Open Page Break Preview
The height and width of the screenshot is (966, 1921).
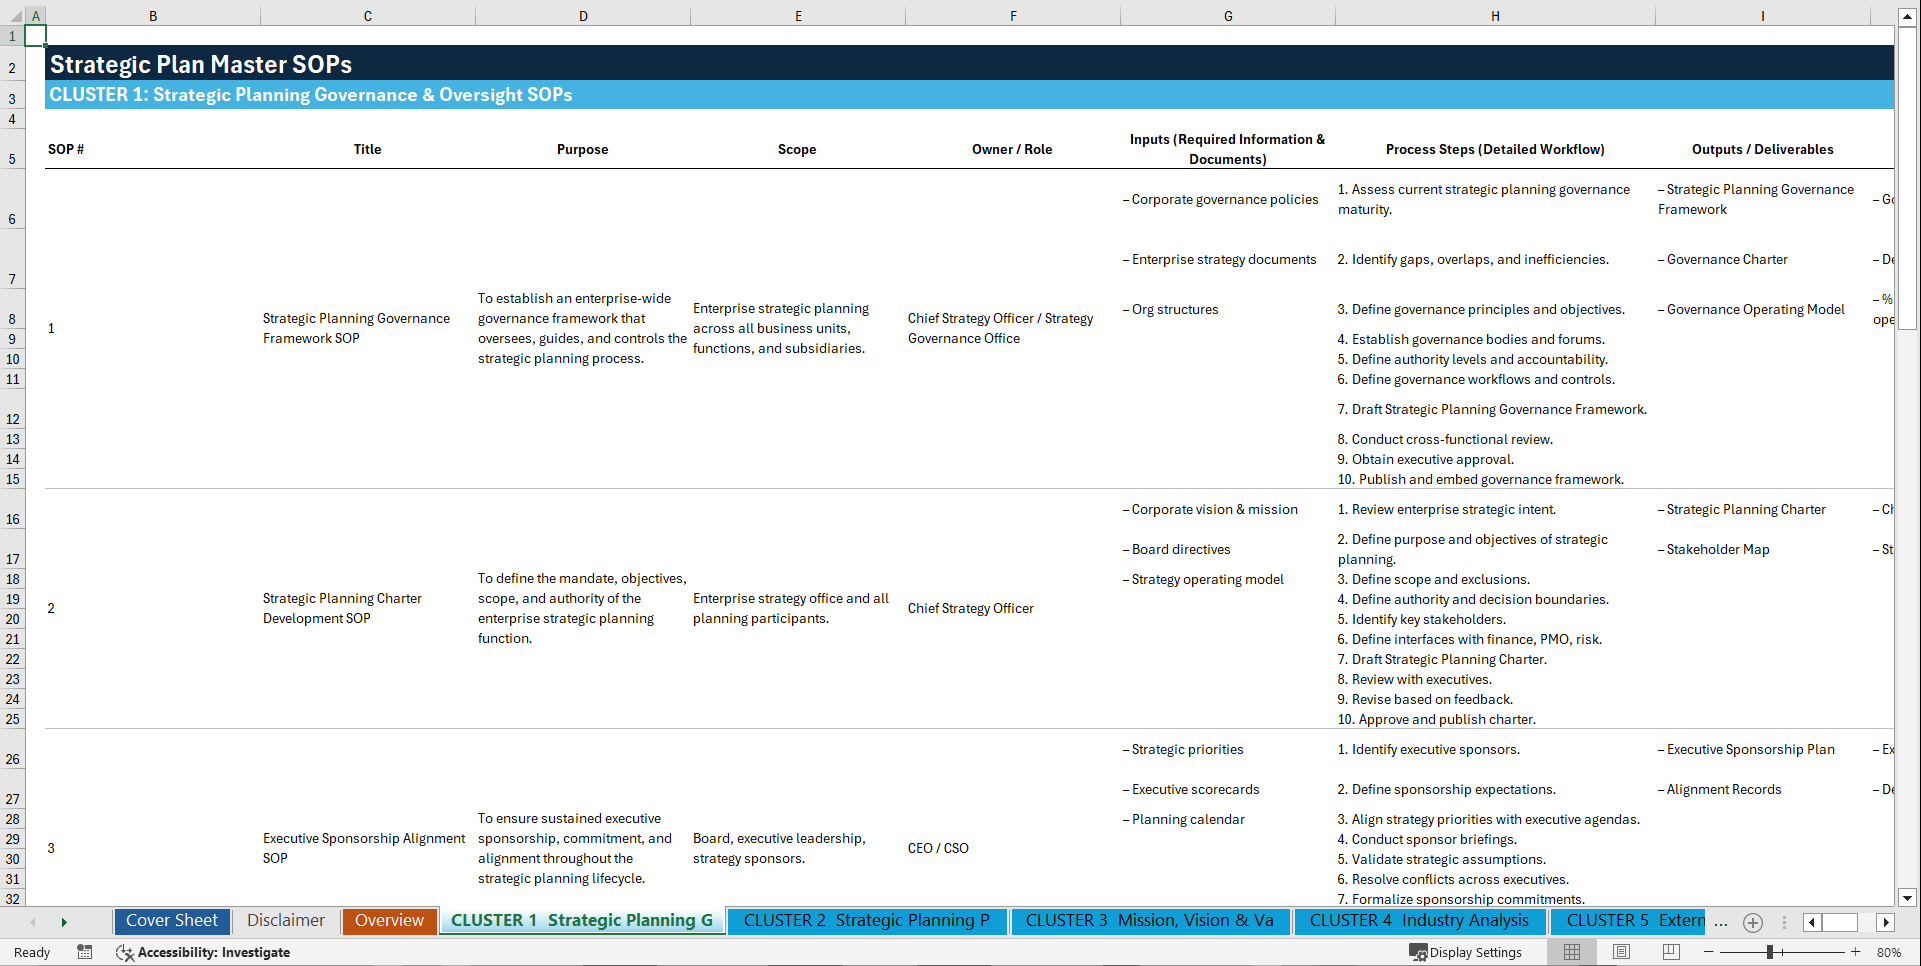tap(1671, 952)
